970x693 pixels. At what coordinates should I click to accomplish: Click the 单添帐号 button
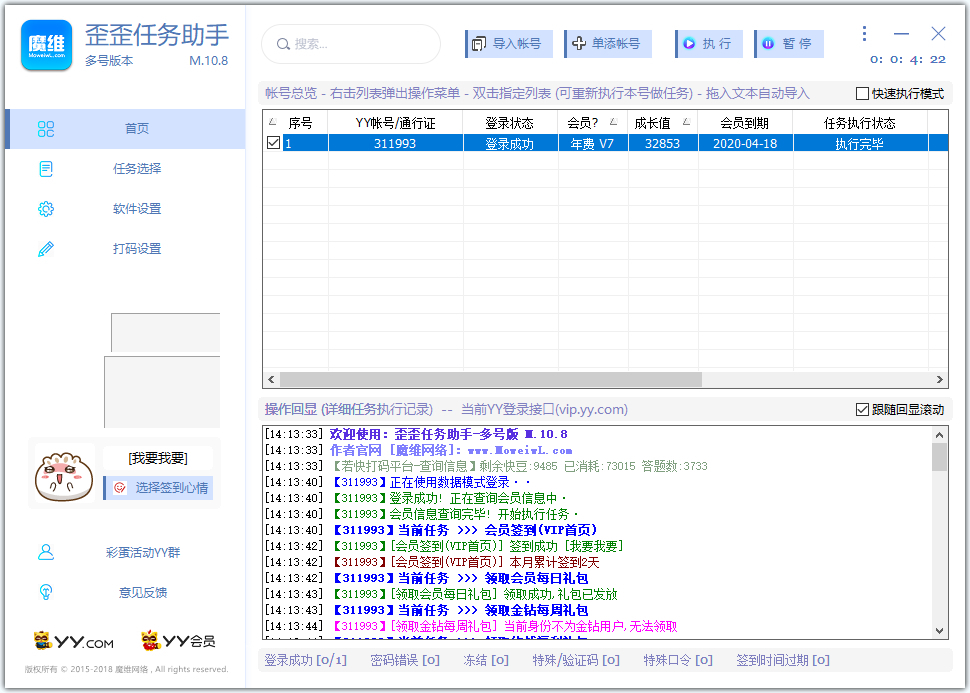point(607,44)
